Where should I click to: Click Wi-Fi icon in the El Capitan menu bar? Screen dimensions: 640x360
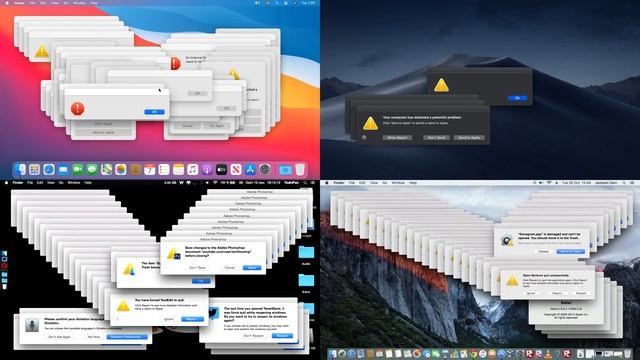click(x=549, y=183)
